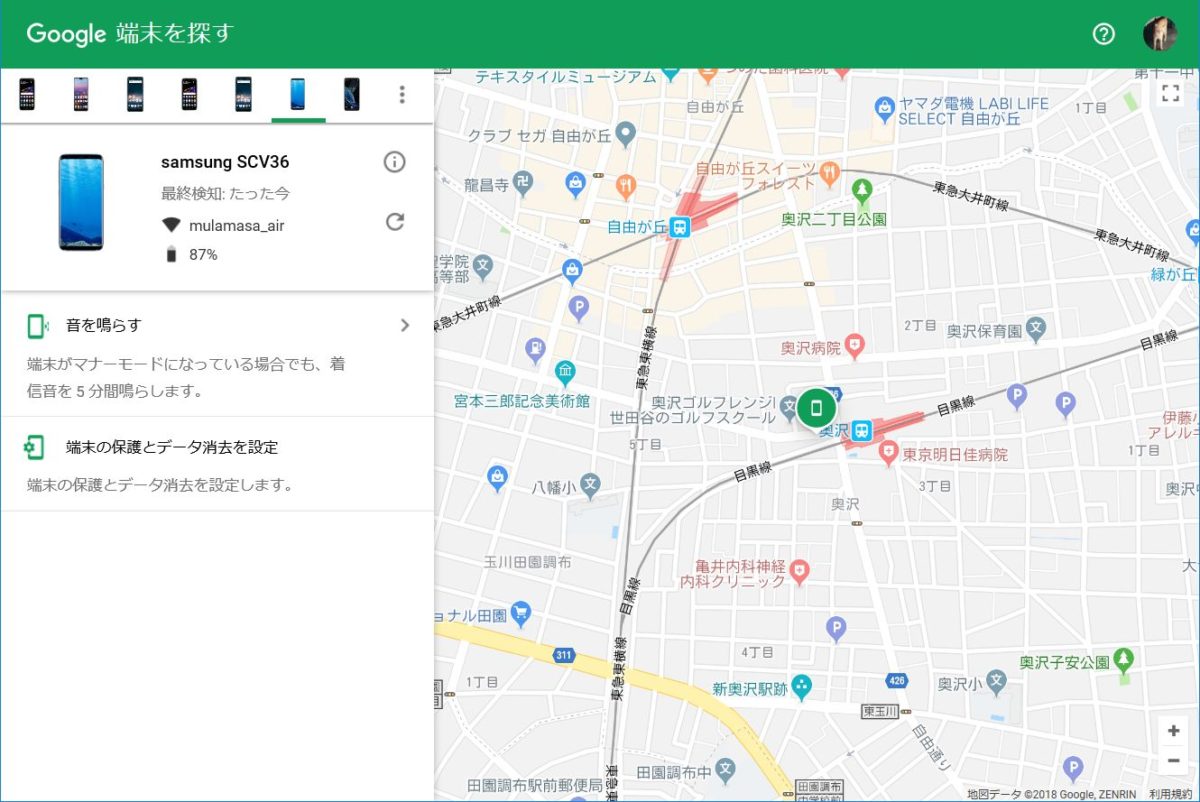Click the secure and erase device icon

pos(35,447)
